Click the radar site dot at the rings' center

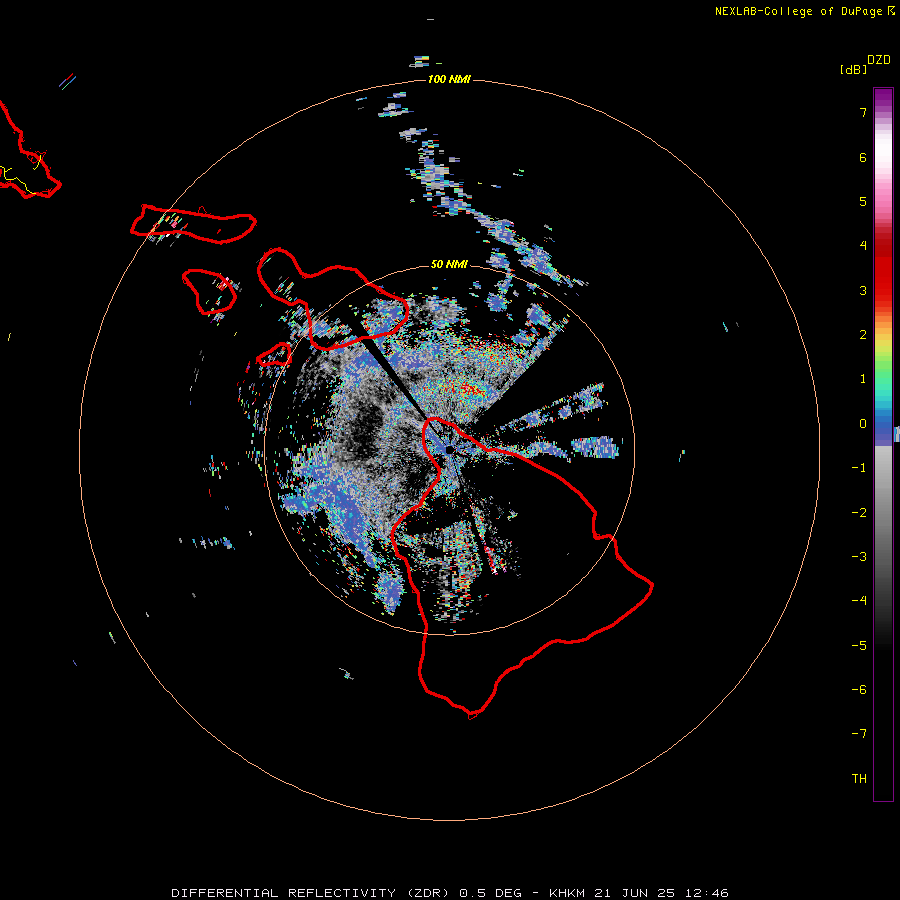pos(449,450)
